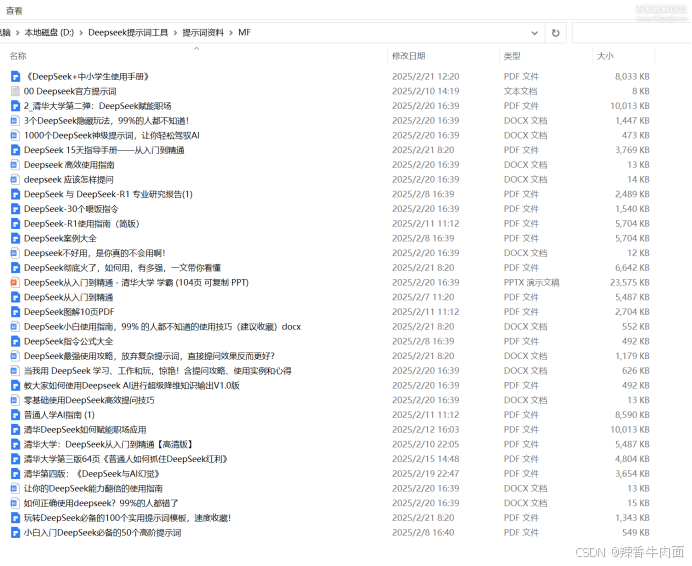The height and width of the screenshot is (566, 692).
Task: Click PDF icon of DeepSeek图解10页PDF
Action: [x=15, y=312]
